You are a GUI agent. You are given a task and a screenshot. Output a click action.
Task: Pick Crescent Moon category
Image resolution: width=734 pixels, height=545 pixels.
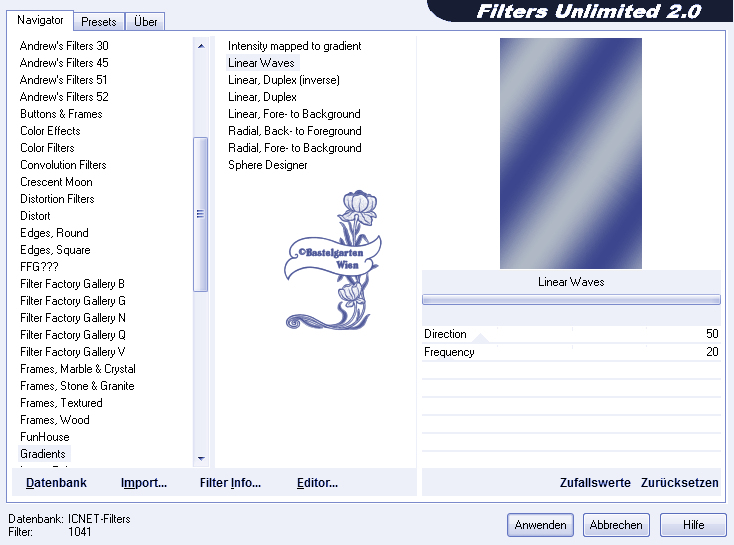pyautogui.click(x=56, y=182)
